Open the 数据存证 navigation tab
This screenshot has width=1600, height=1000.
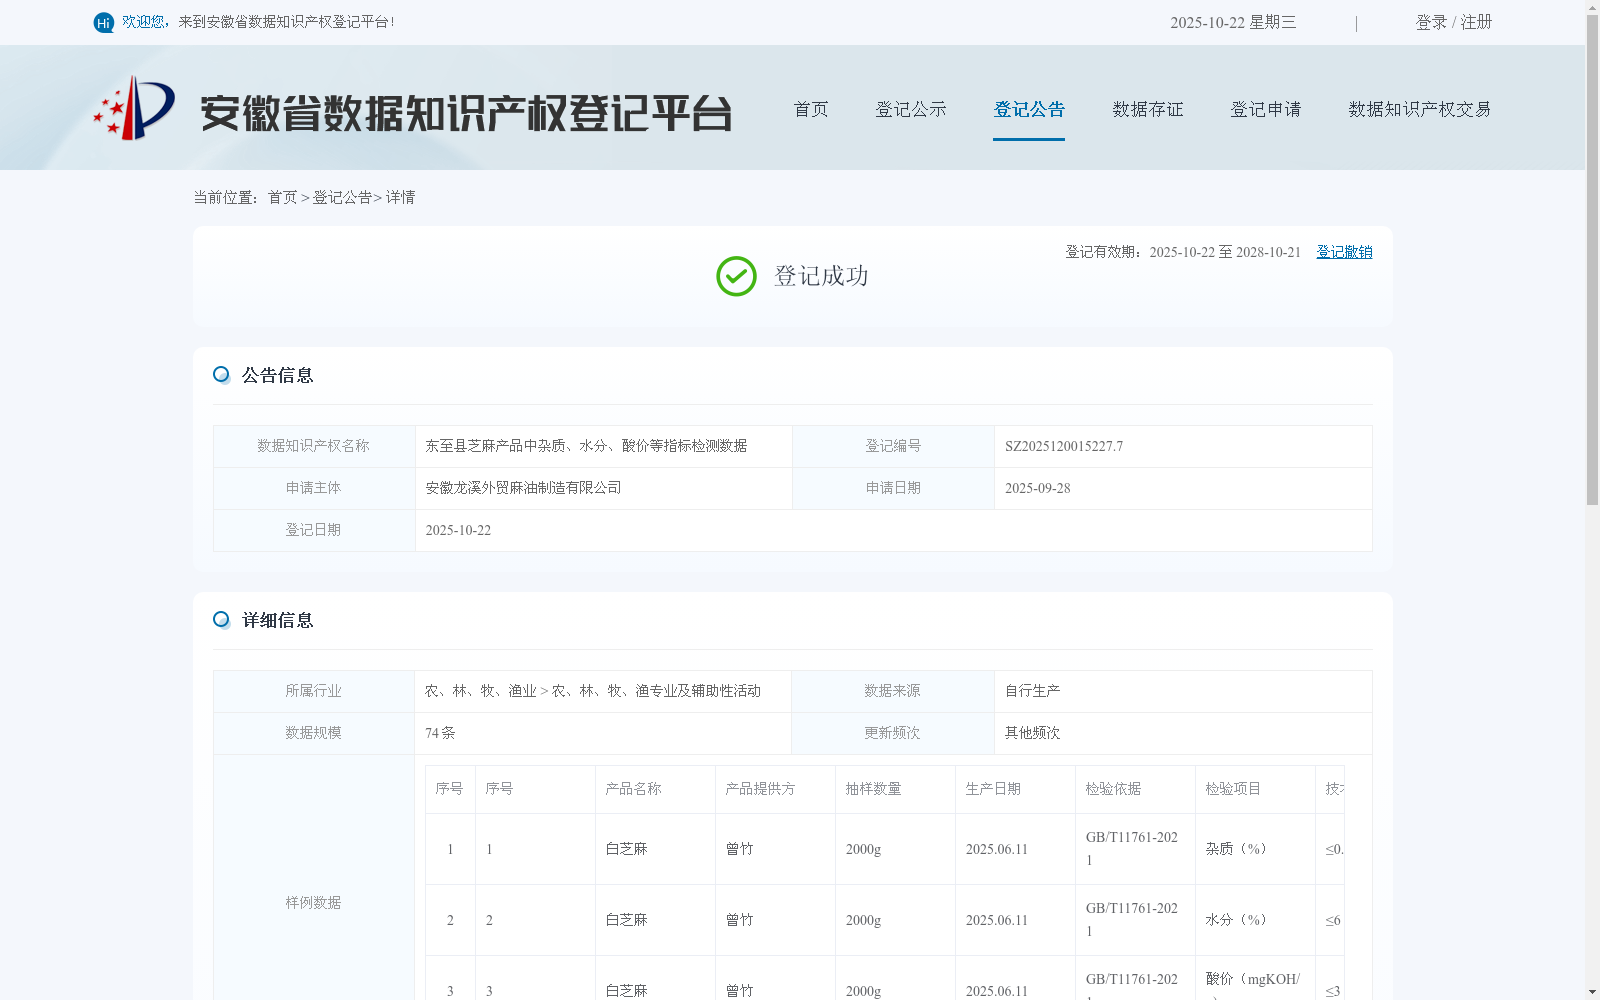[x=1148, y=109]
